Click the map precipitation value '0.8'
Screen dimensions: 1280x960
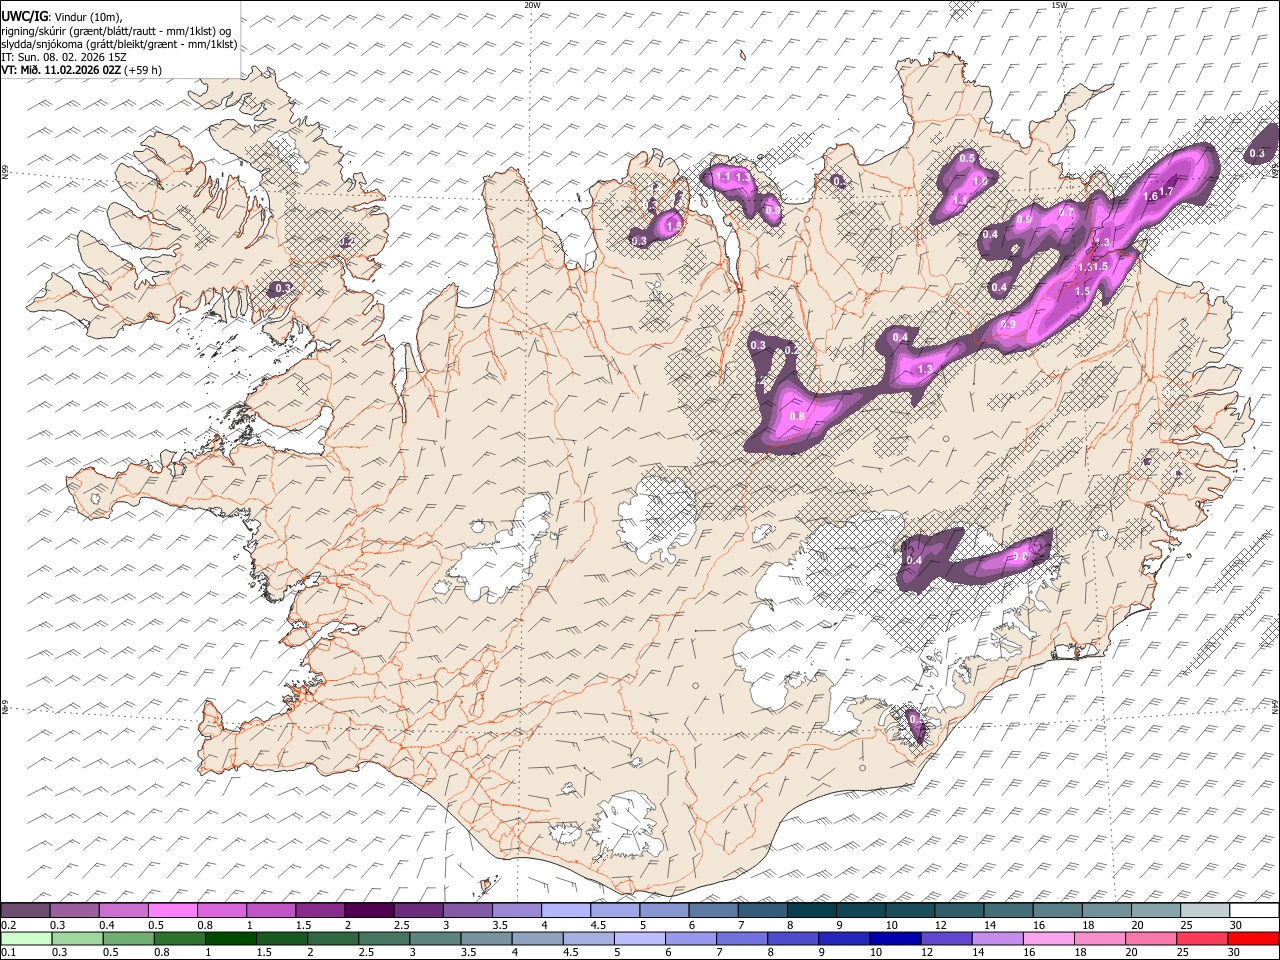coord(798,416)
